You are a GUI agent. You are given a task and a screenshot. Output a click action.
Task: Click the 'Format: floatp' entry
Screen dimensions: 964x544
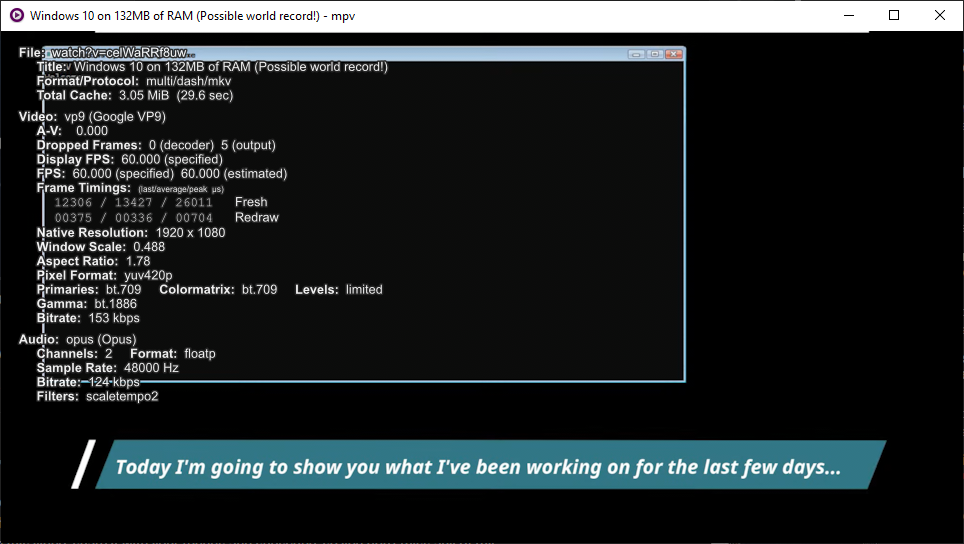pos(173,353)
